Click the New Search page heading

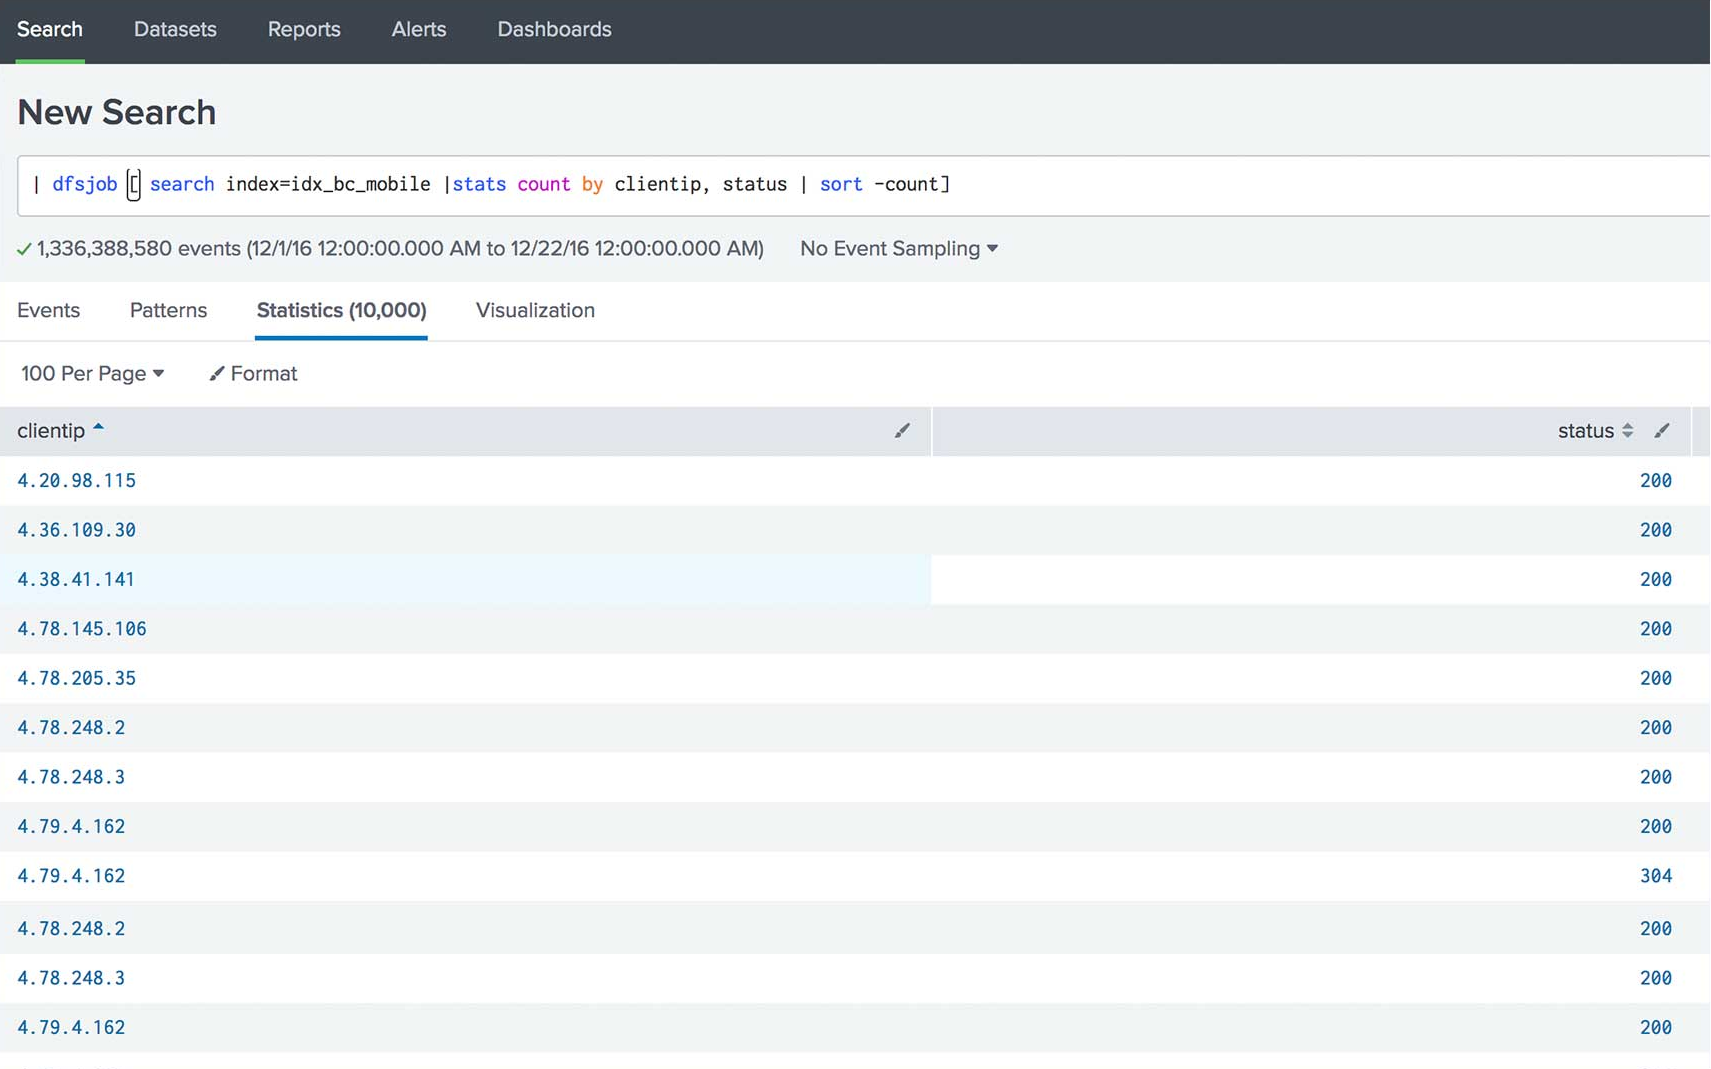click(x=116, y=113)
